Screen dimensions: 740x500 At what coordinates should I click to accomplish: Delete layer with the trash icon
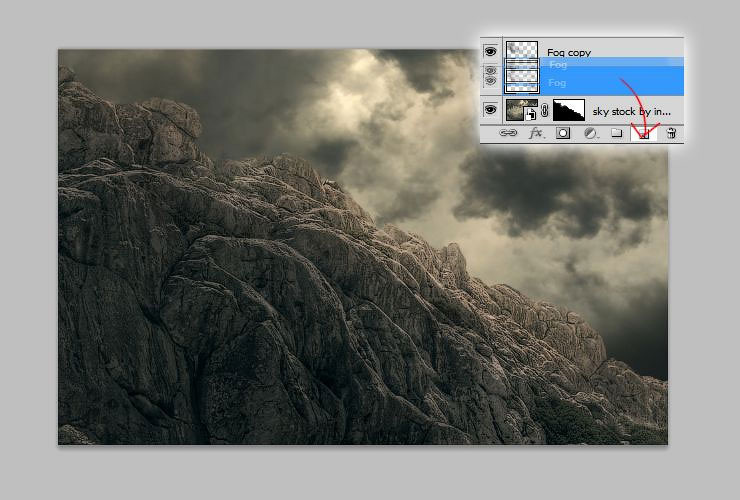671,133
